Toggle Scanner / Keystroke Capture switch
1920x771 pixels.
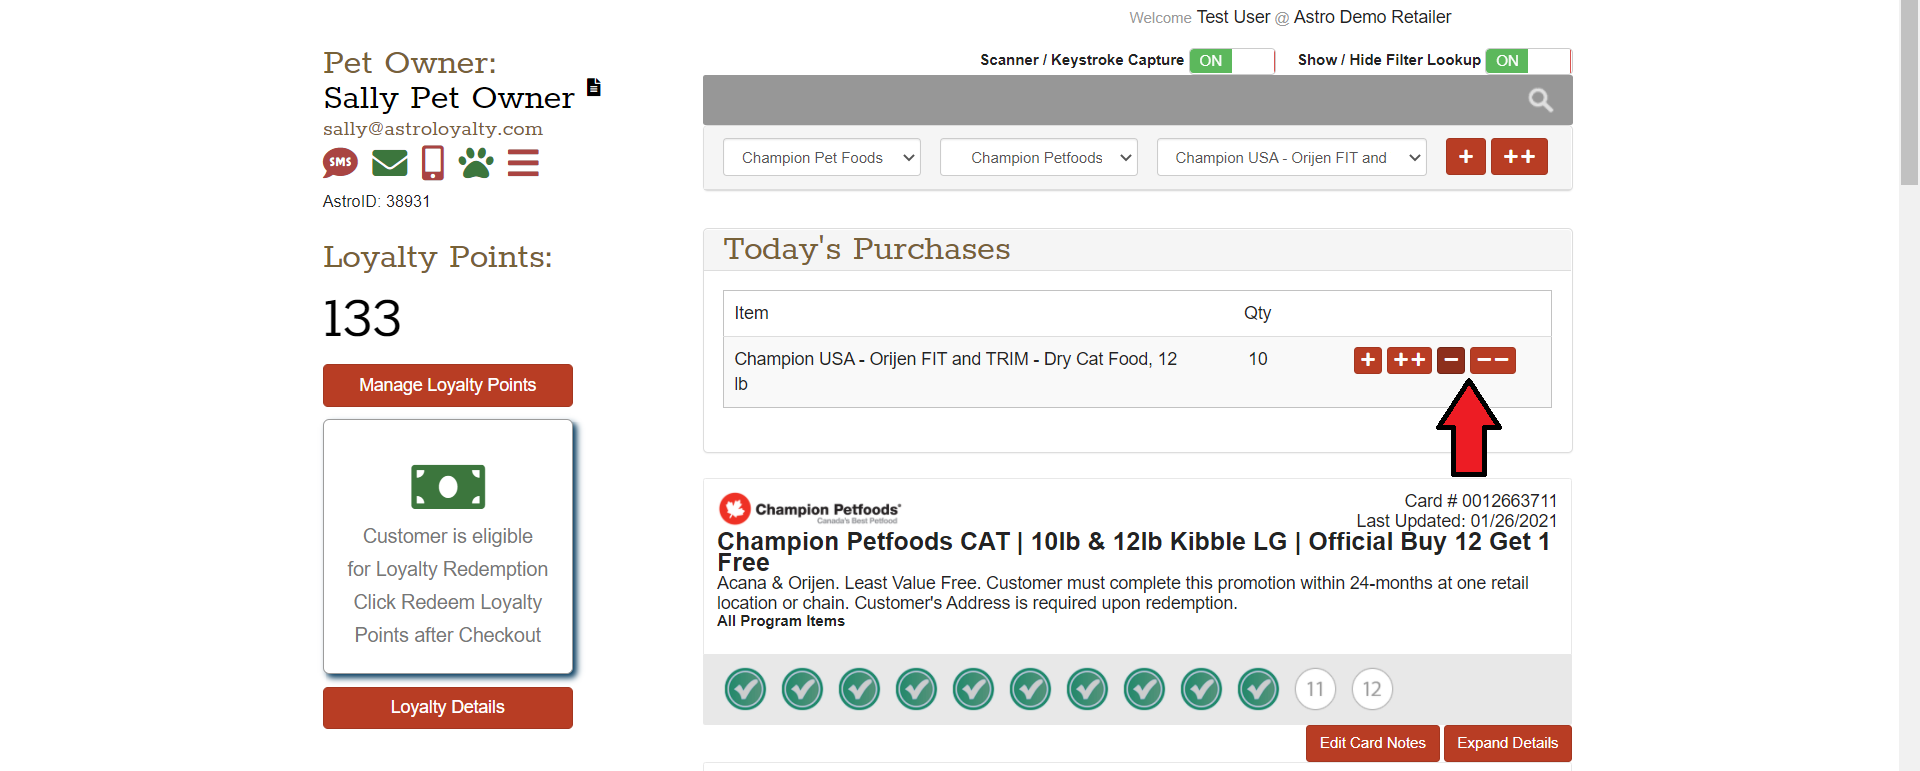coord(1232,61)
